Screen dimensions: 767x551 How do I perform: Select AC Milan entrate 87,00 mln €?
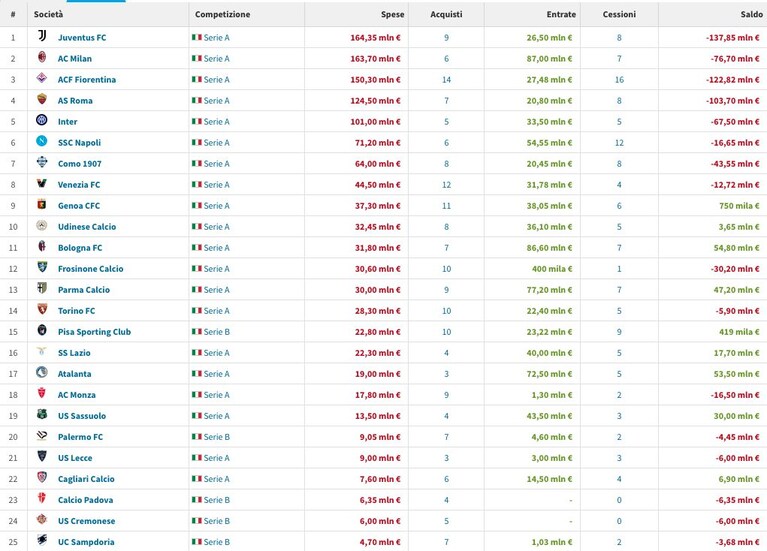[549, 59]
